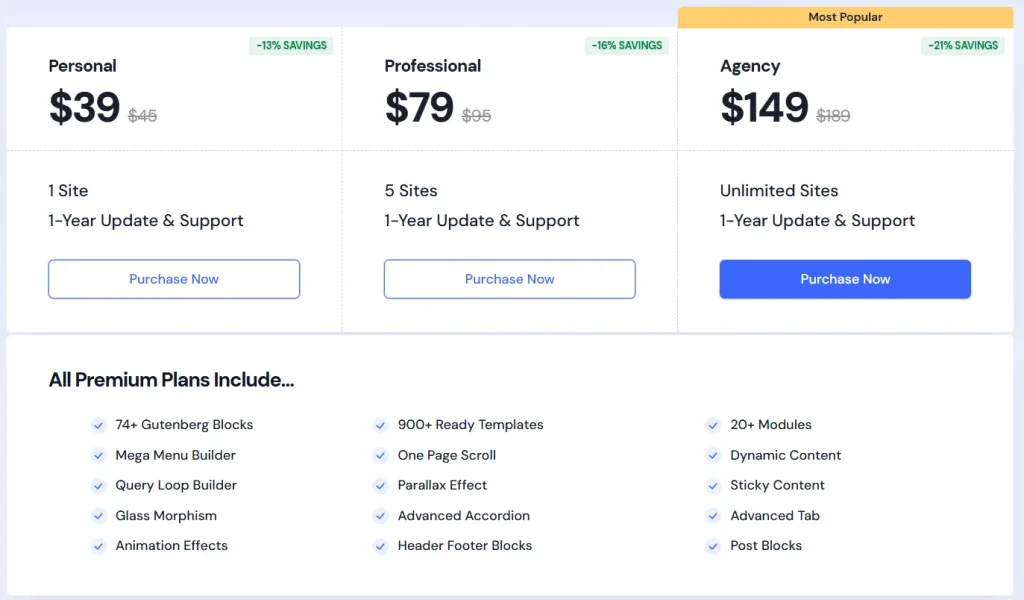Click checkmark icon beside Mega Menu Builder

[x=99, y=455]
